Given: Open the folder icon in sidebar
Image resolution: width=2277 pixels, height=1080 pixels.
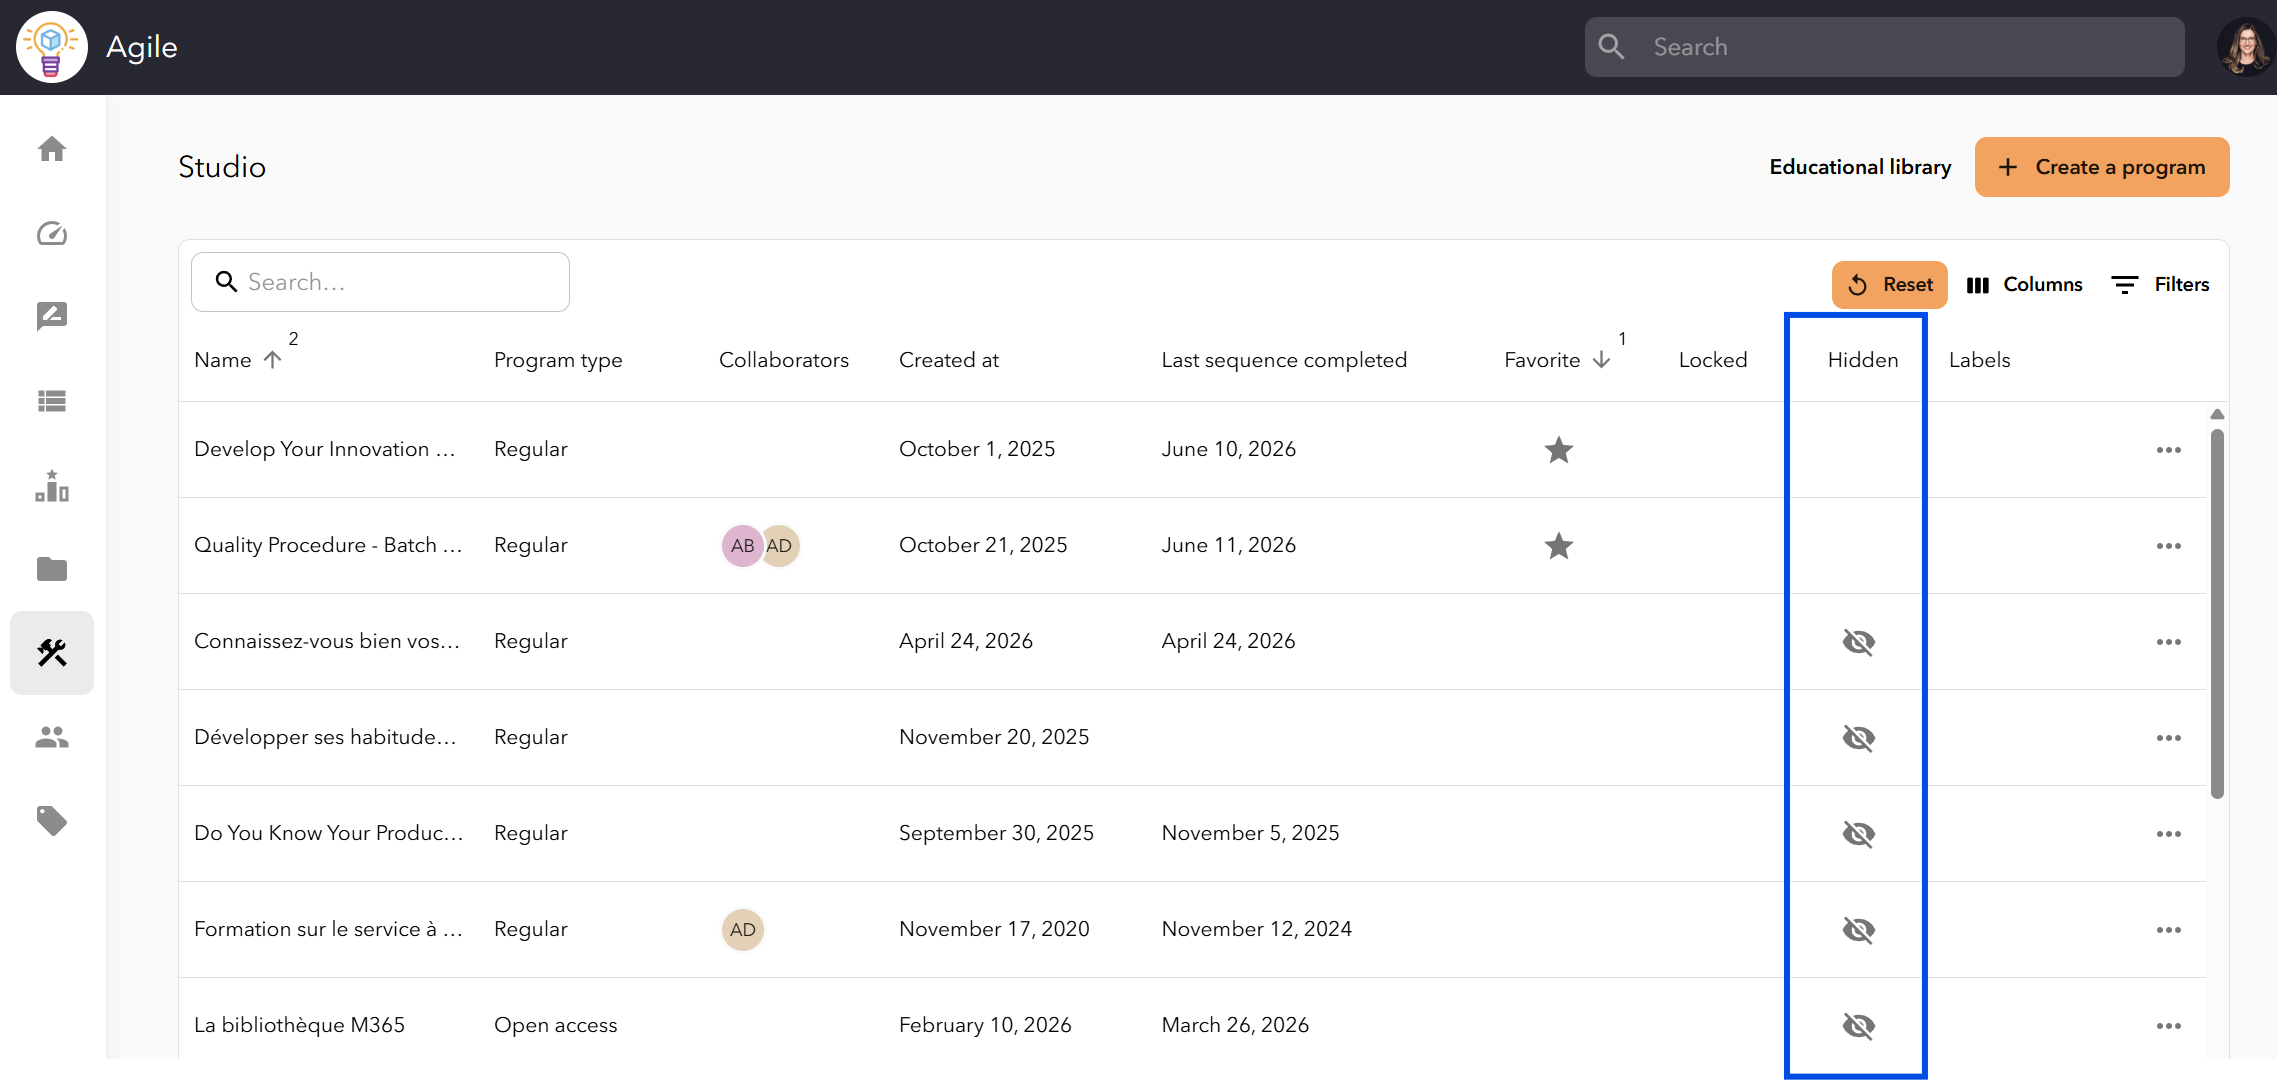Looking at the screenshot, I should [x=52, y=569].
